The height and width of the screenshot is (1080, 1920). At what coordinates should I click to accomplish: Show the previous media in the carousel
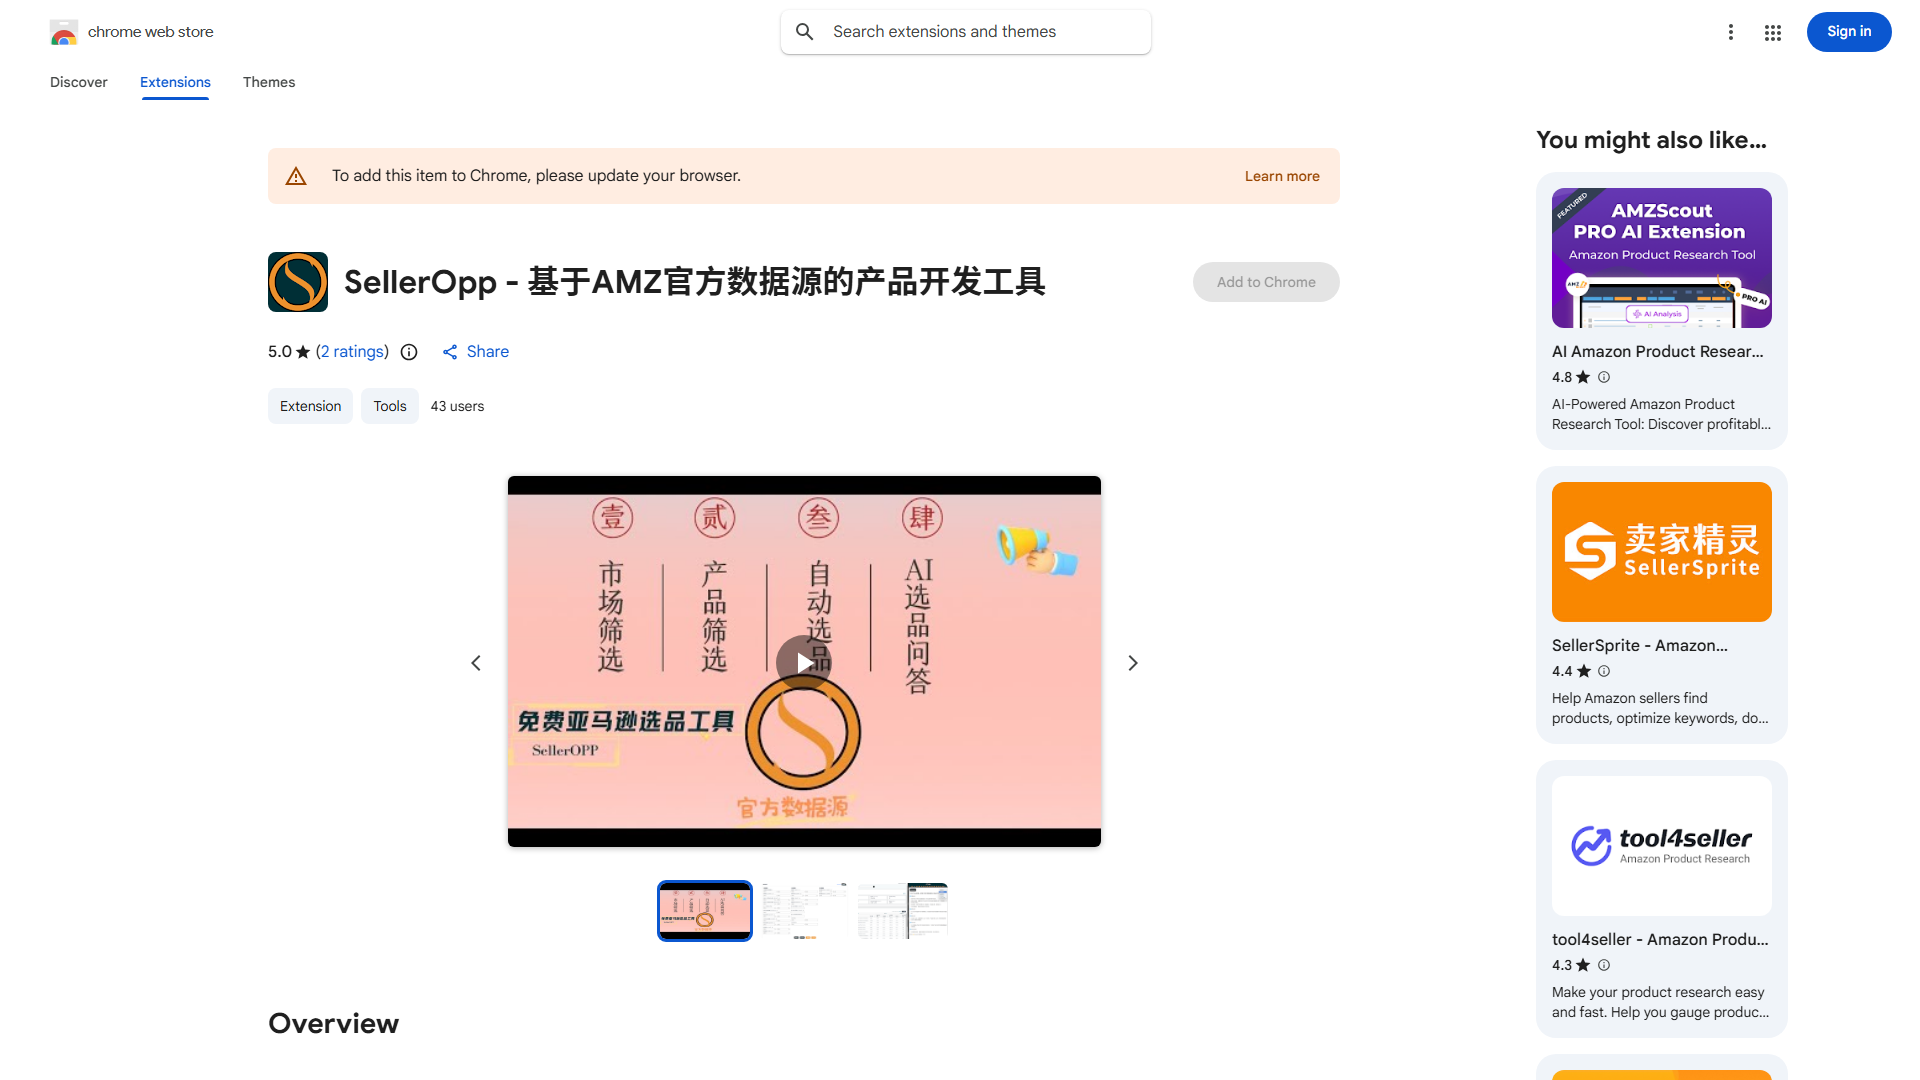pos(475,662)
